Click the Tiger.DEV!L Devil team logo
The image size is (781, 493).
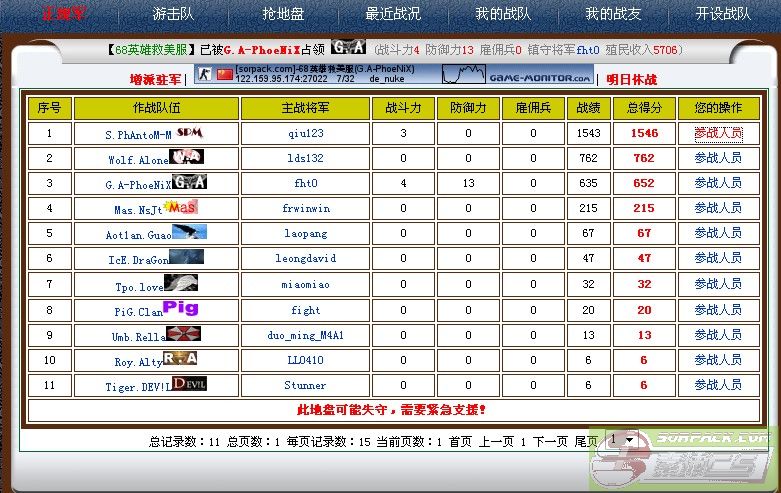point(189,384)
